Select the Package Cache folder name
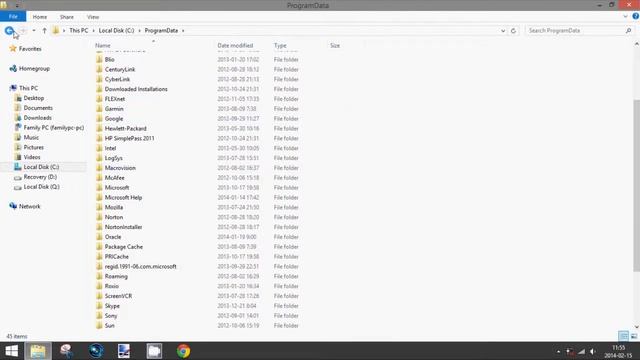Image resolution: width=640 pixels, height=360 pixels. coord(124,247)
